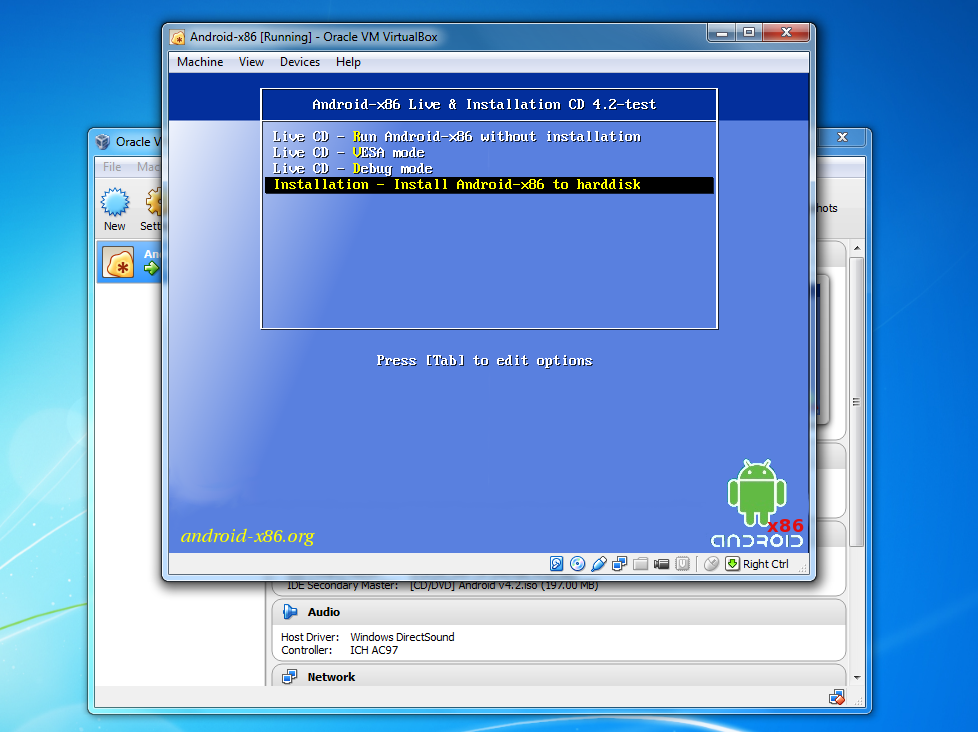Open the Machine menu
This screenshot has width=978, height=732.
[x=200, y=62]
